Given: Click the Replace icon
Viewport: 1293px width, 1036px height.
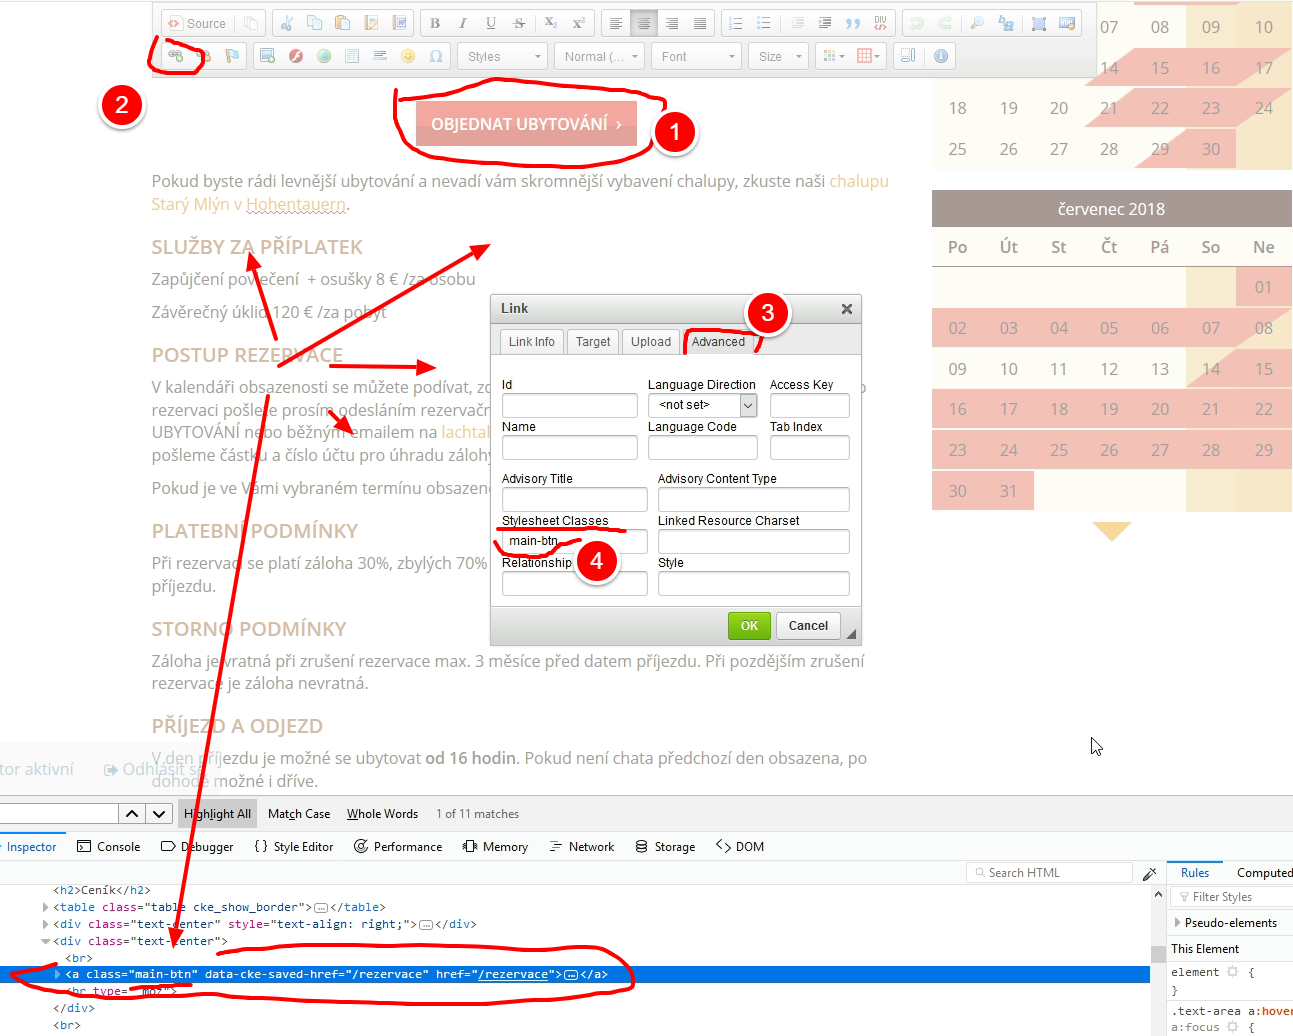Looking at the screenshot, I should coord(1006,23).
